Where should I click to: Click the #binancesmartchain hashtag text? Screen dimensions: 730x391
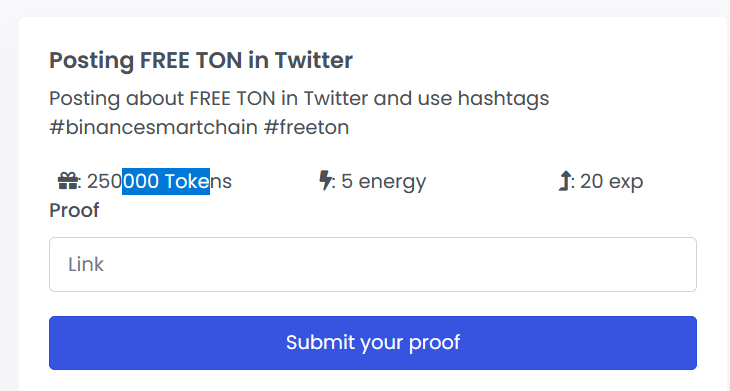click(x=153, y=127)
